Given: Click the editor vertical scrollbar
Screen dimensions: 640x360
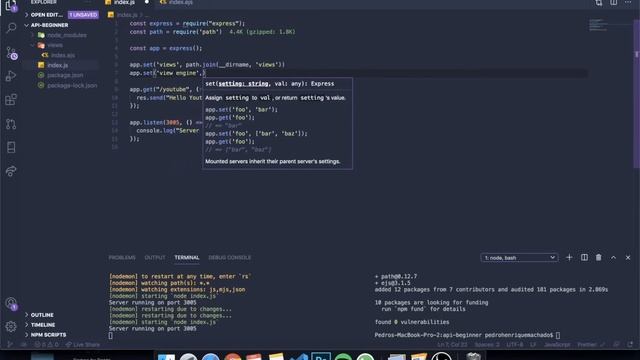Looking at the screenshot, I should click(636, 94).
